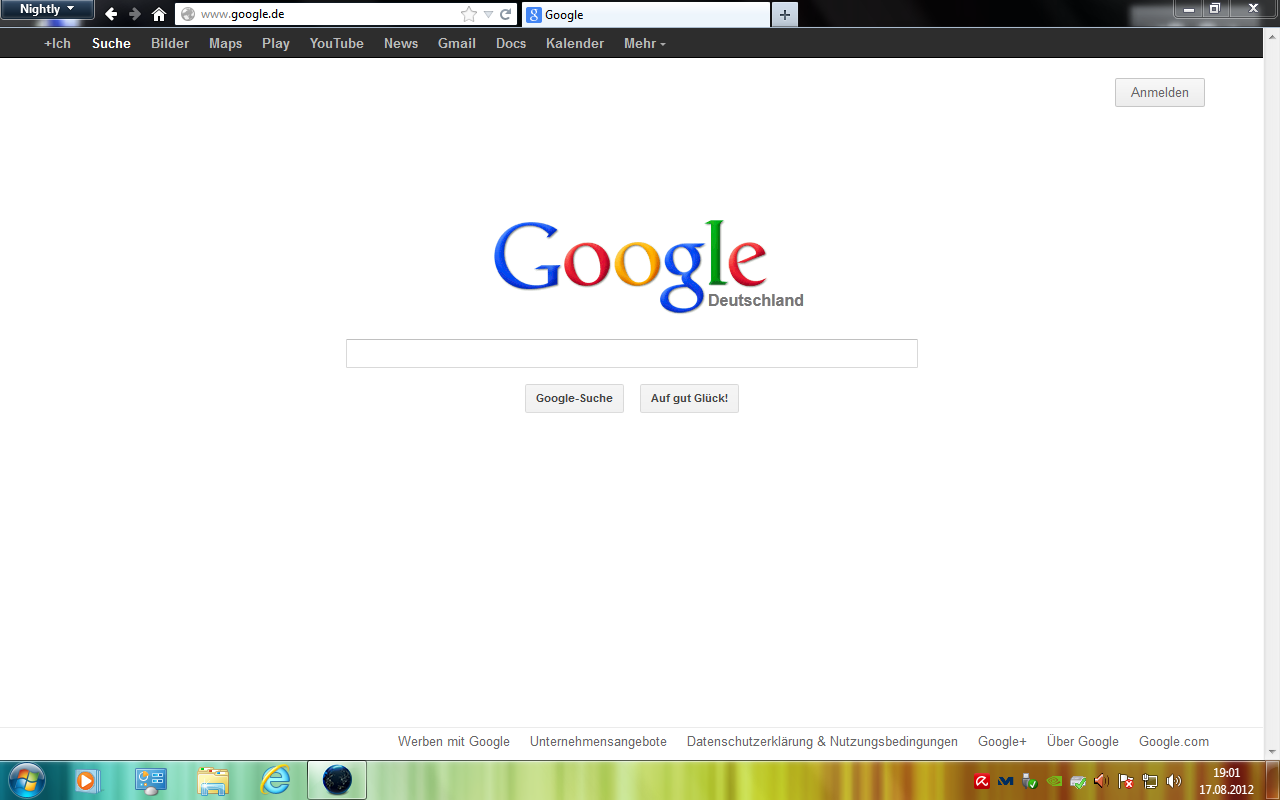
Task: Select the Nightly globe taskbar icon
Action: (337, 780)
